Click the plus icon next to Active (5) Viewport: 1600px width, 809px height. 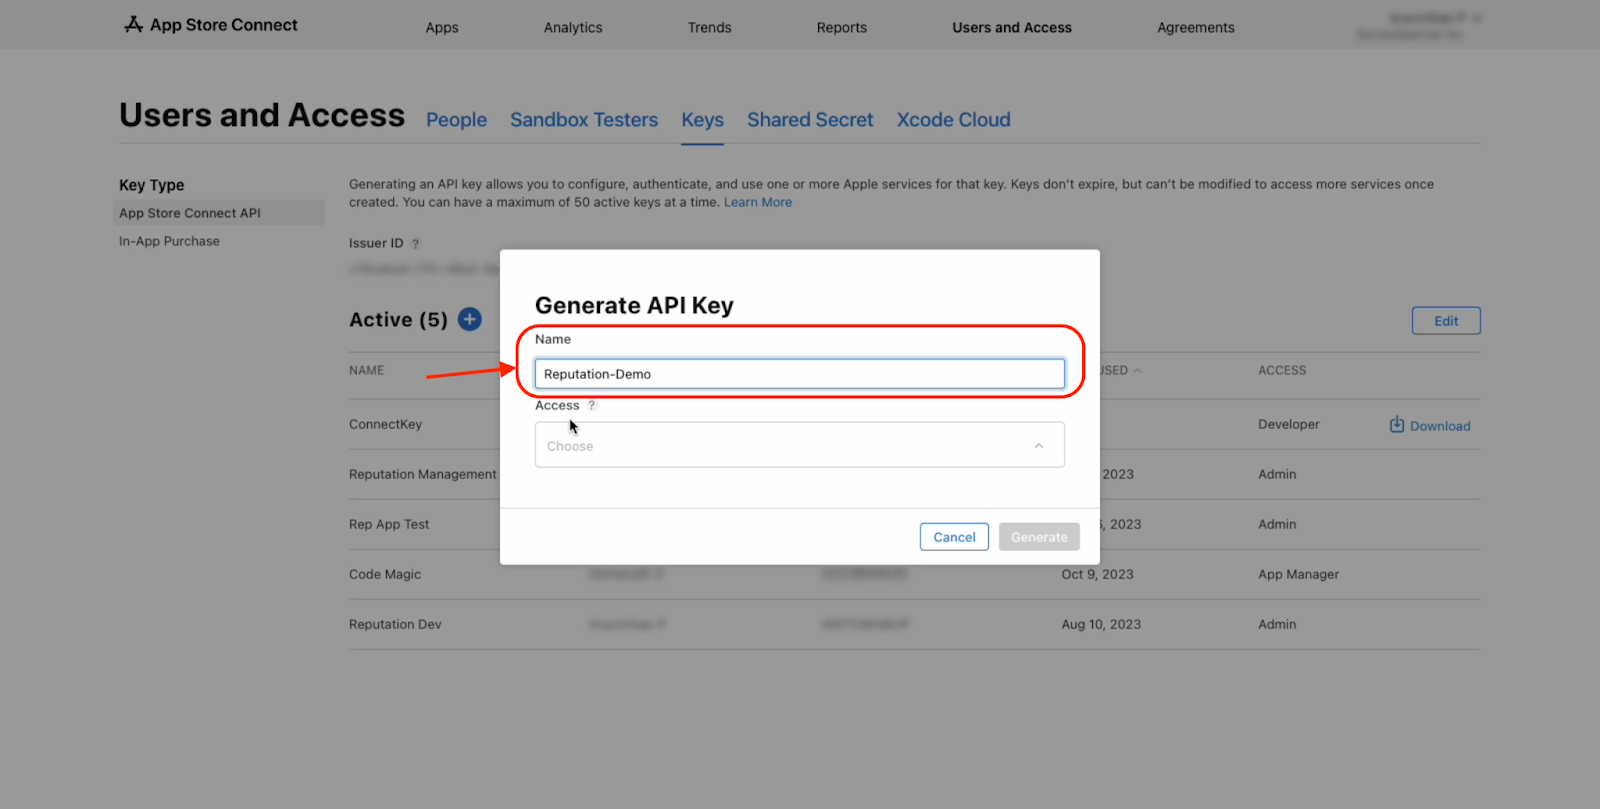click(x=469, y=319)
